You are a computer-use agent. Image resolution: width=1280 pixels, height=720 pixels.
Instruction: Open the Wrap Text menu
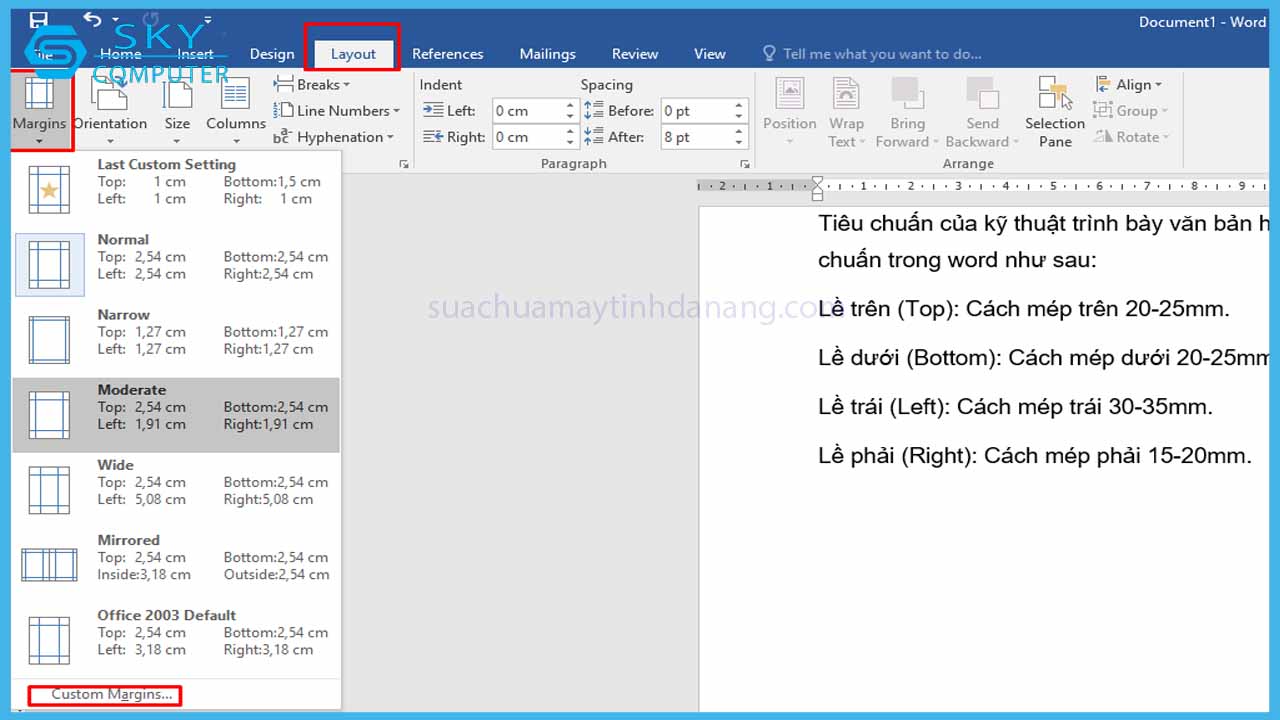point(846,111)
